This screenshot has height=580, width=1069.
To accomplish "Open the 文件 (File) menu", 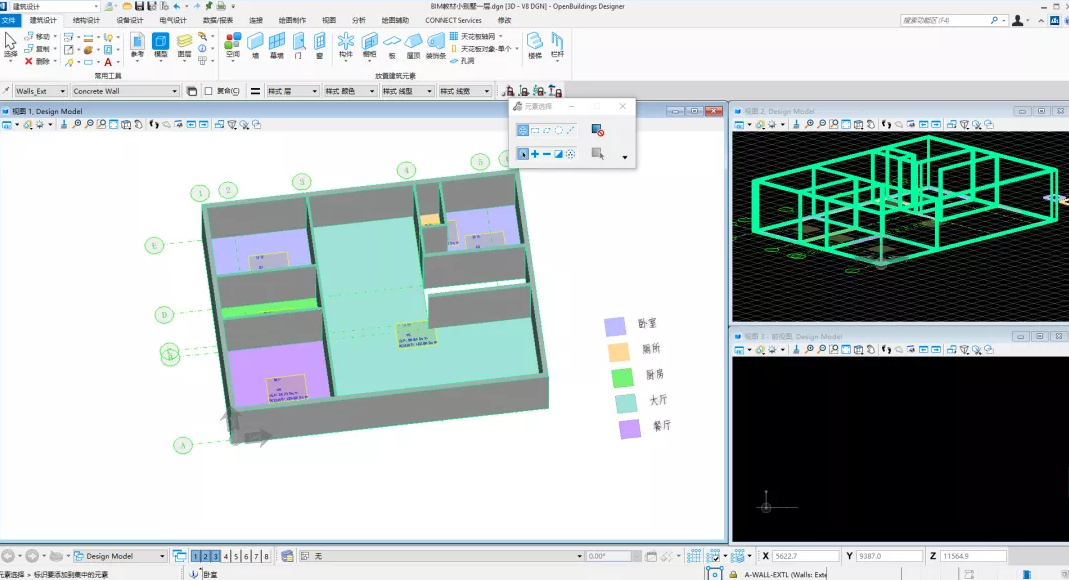I will click(10, 20).
